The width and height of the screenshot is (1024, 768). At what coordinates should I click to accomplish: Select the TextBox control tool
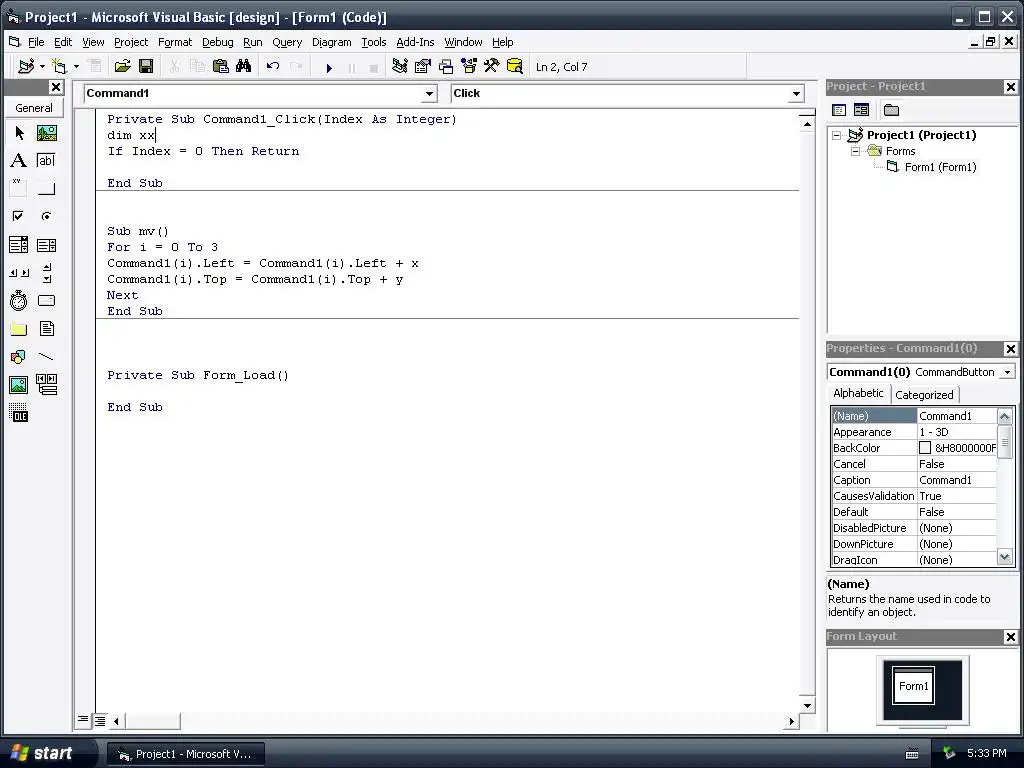46,161
